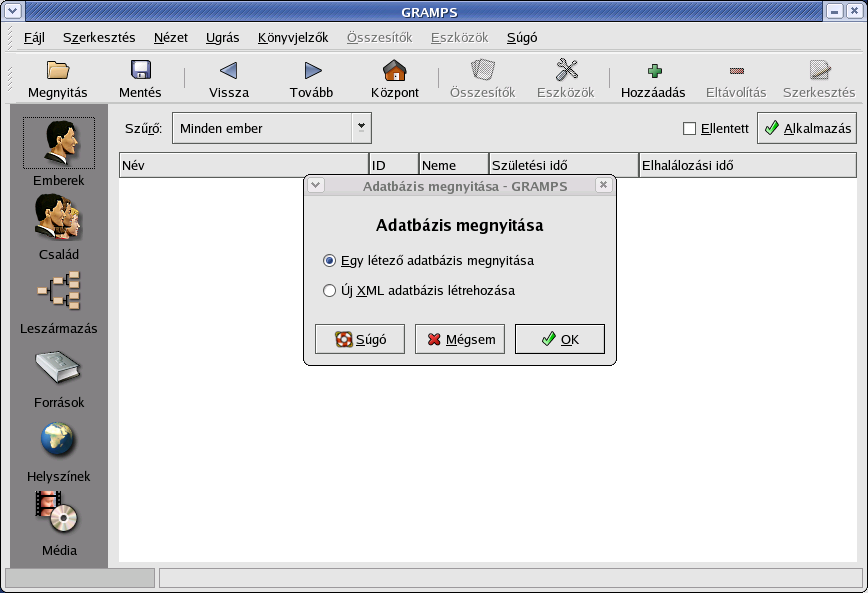The height and width of the screenshot is (593, 868).
Task: Open the Súgó menu in menu bar
Action: (522, 38)
